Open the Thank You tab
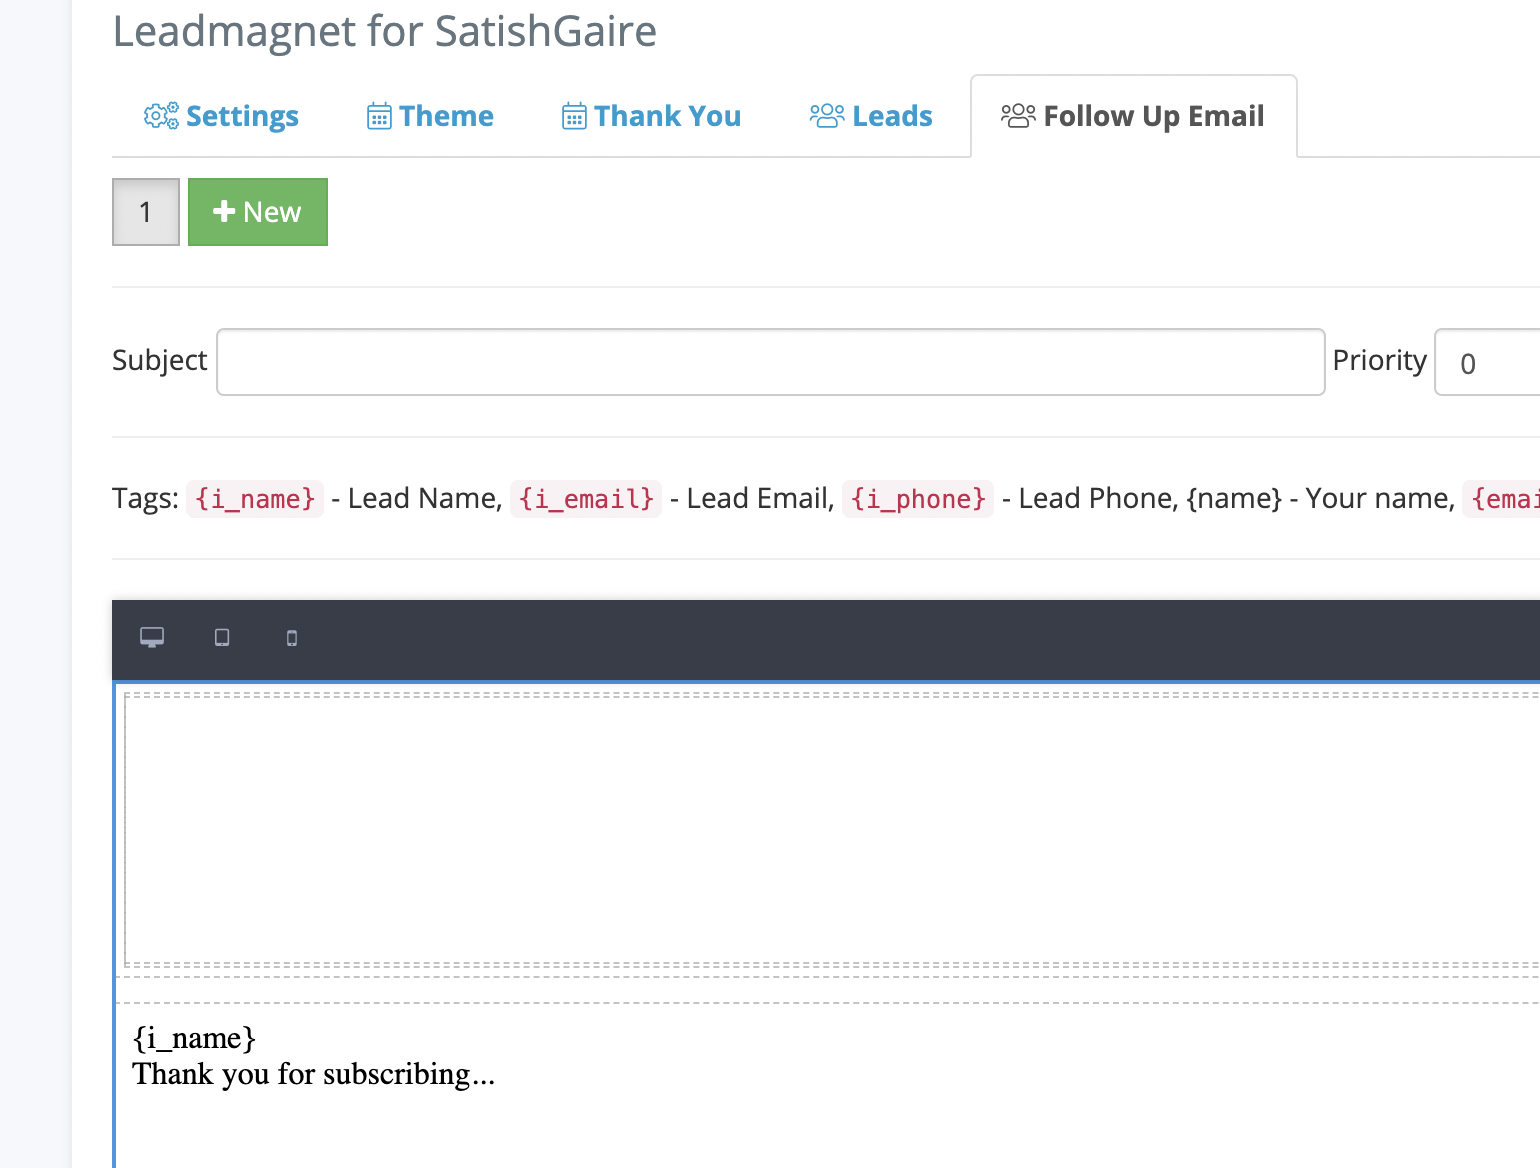 pos(651,116)
